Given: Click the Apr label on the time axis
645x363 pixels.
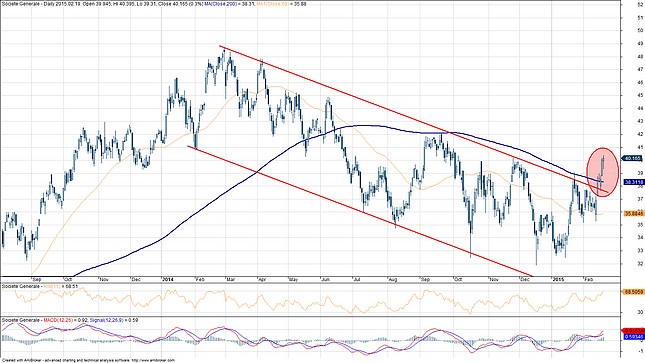Looking at the screenshot, I should (261, 280).
